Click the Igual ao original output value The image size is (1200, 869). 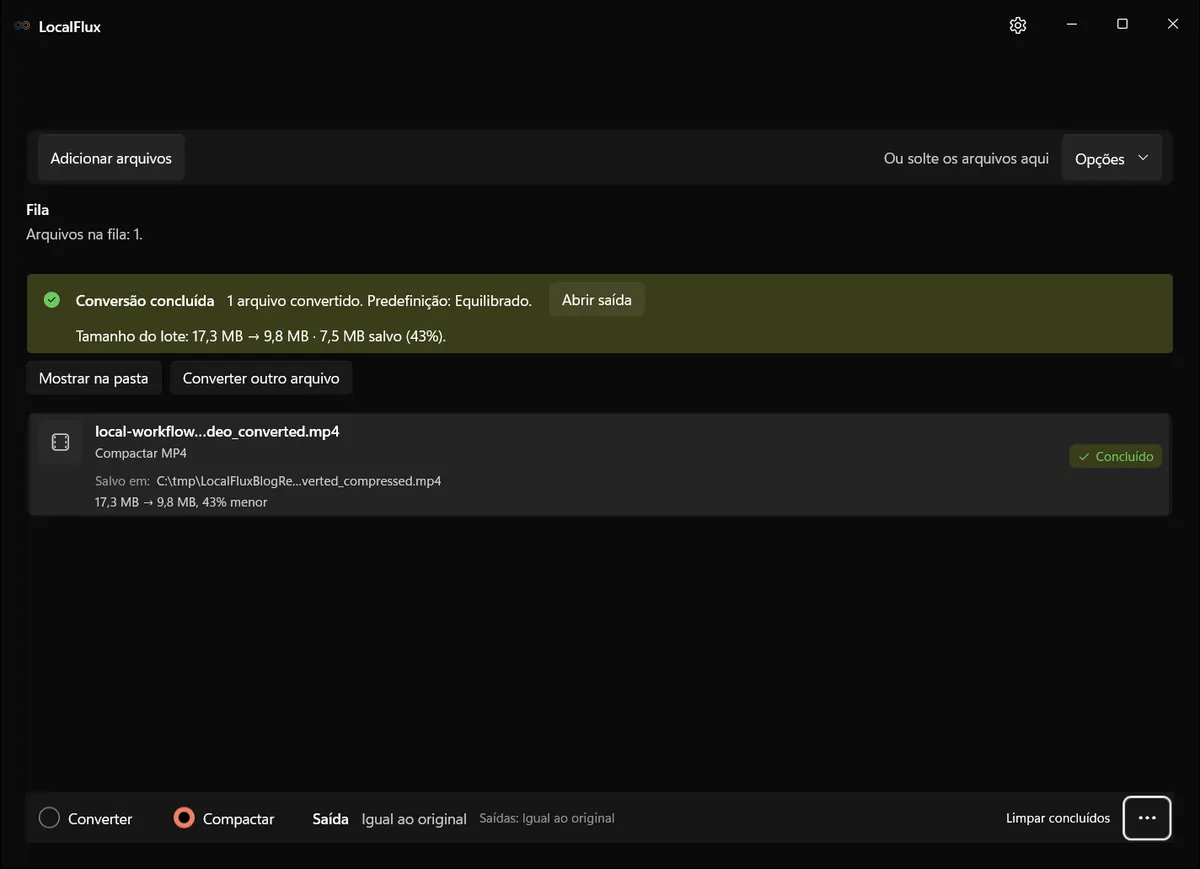[x=414, y=819]
